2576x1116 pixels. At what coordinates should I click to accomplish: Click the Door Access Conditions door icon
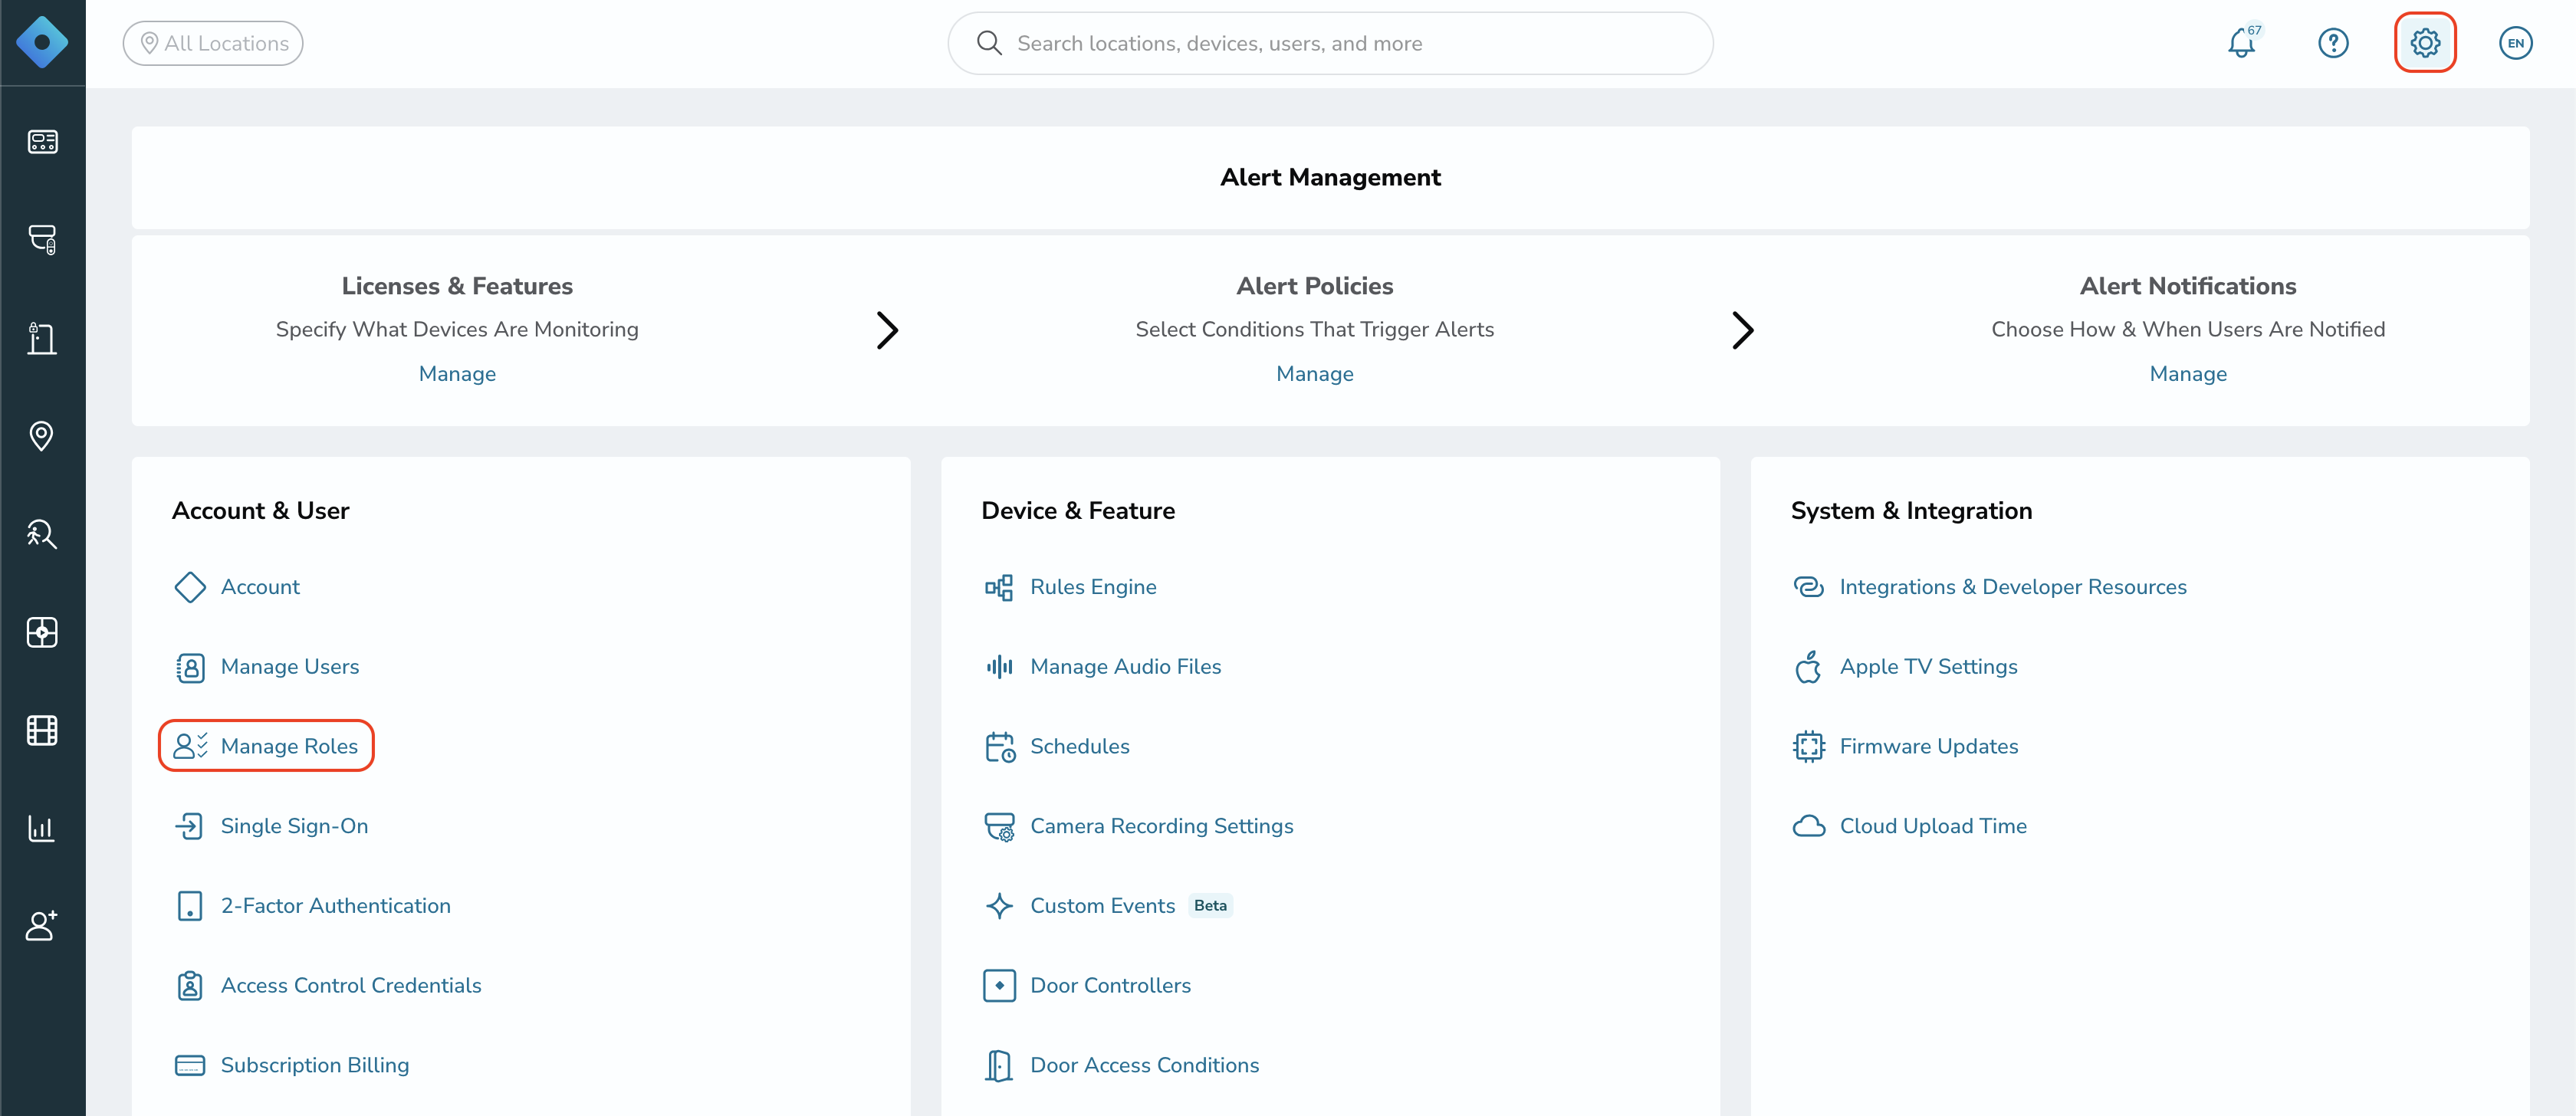click(999, 1065)
